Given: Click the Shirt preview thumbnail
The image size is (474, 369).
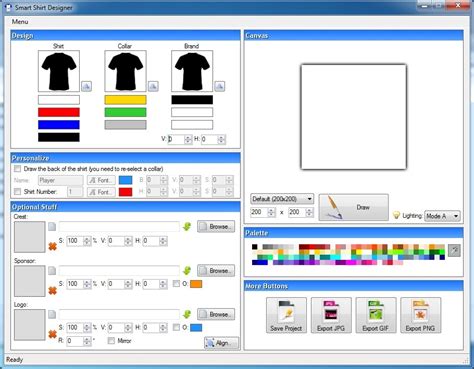Looking at the screenshot, I should click(59, 71).
